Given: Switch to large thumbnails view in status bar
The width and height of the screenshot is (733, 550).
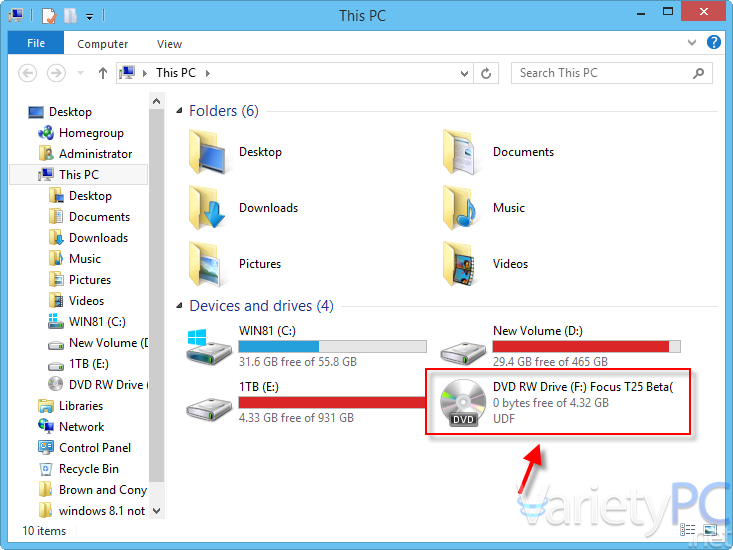Looking at the screenshot, I should pos(710,530).
